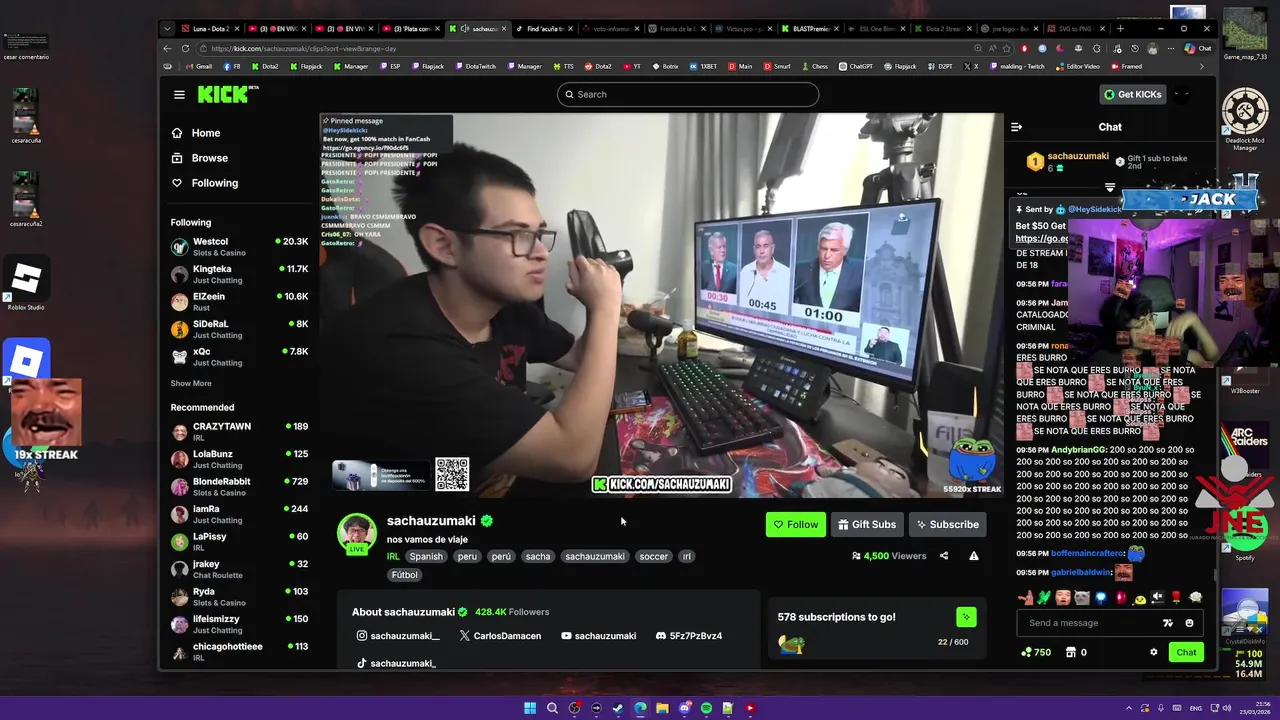Pick the muted speaker emote
This screenshot has height=720, width=1280.
1158,598
